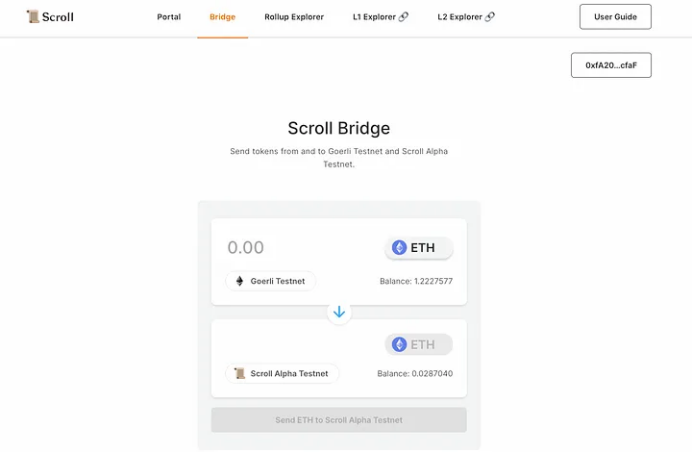Open the Goerli Testnet network selector
The height and width of the screenshot is (452, 693).
tap(270, 281)
